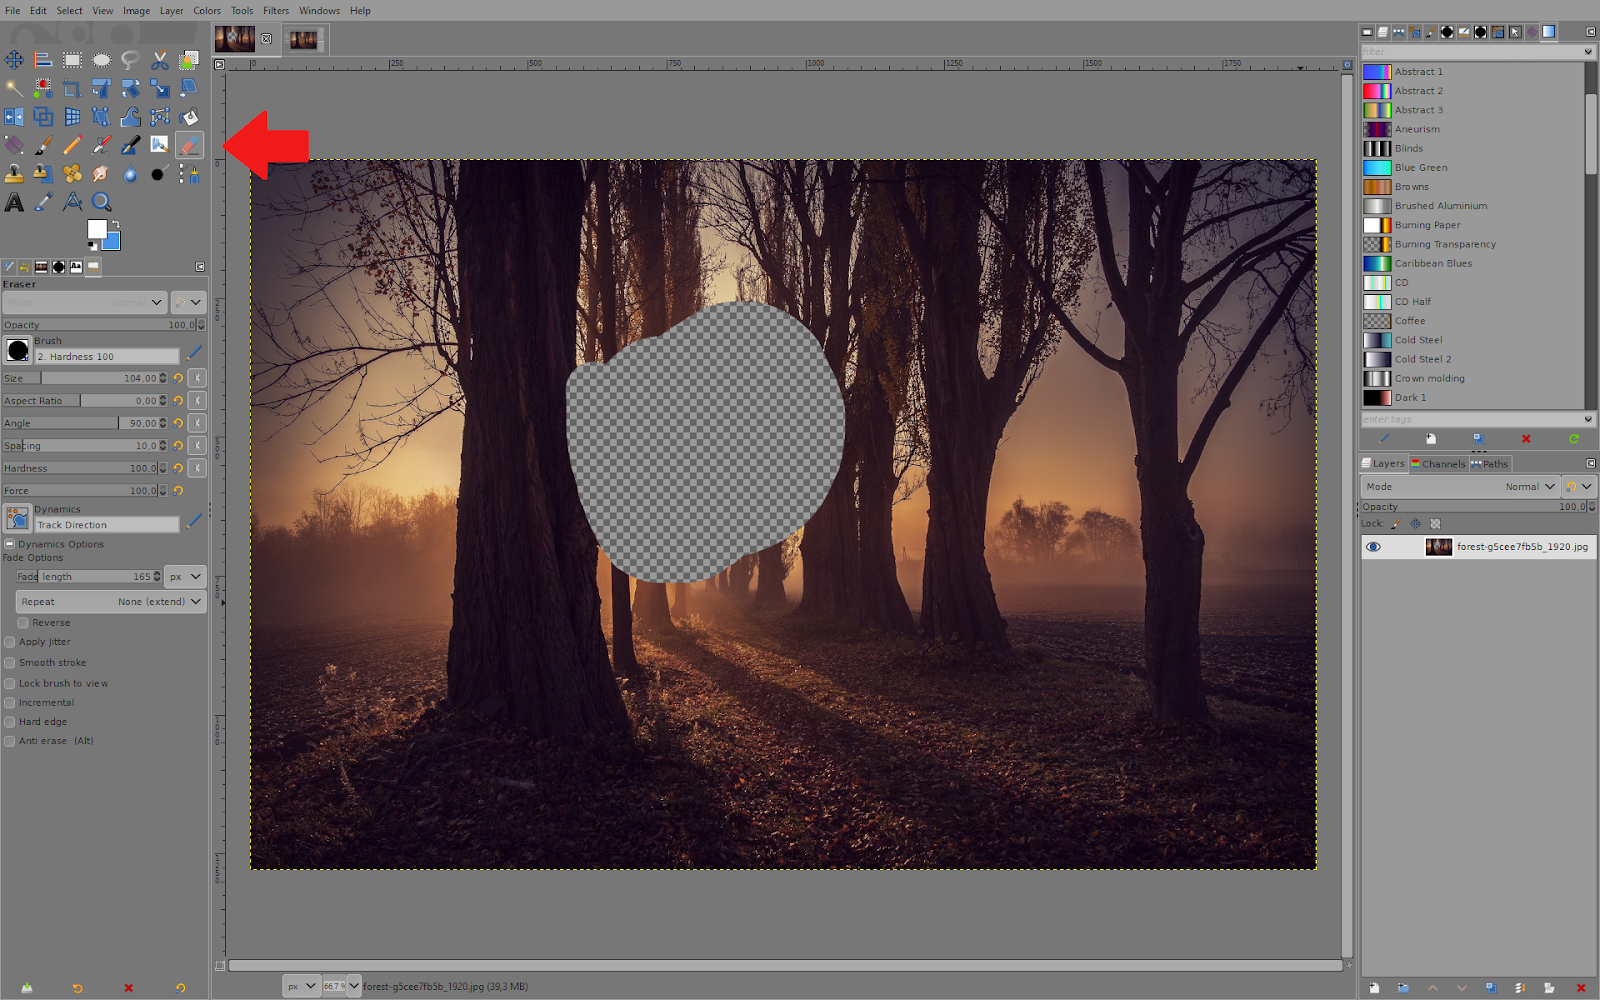Click the blue background color swatch
The image size is (1600, 1000).
point(112,243)
